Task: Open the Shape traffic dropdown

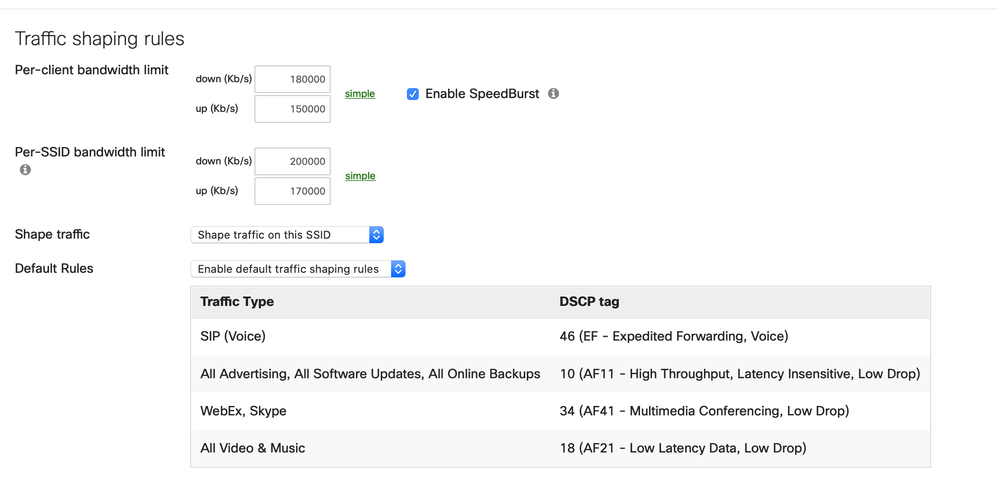Action: coord(287,235)
